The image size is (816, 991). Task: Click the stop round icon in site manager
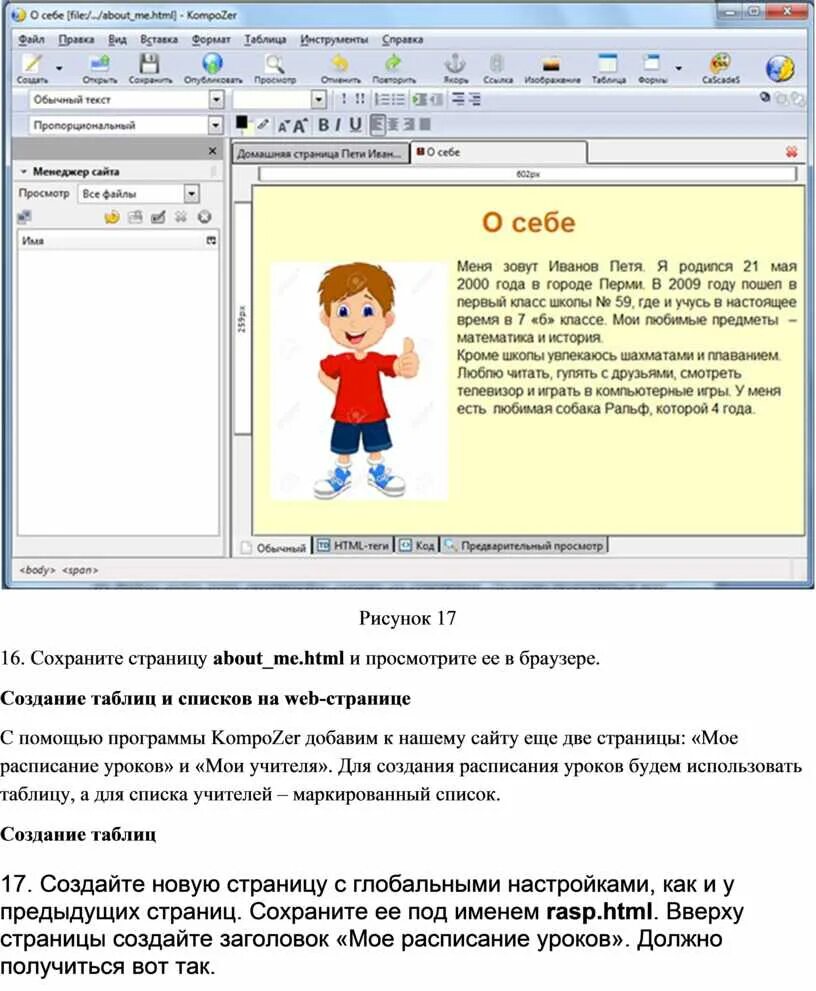pyautogui.click(x=204, y=217)
